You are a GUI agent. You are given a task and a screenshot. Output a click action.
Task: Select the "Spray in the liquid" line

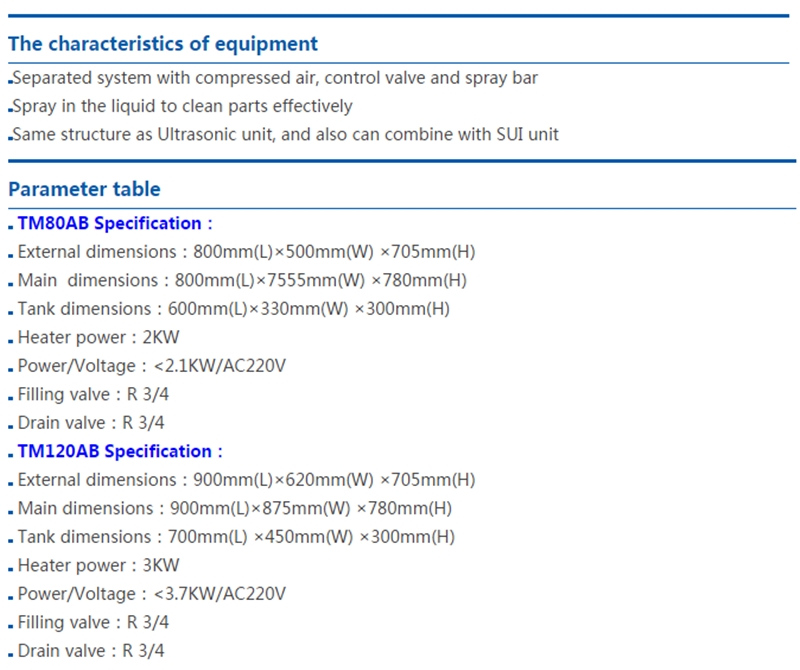(182, 106)
